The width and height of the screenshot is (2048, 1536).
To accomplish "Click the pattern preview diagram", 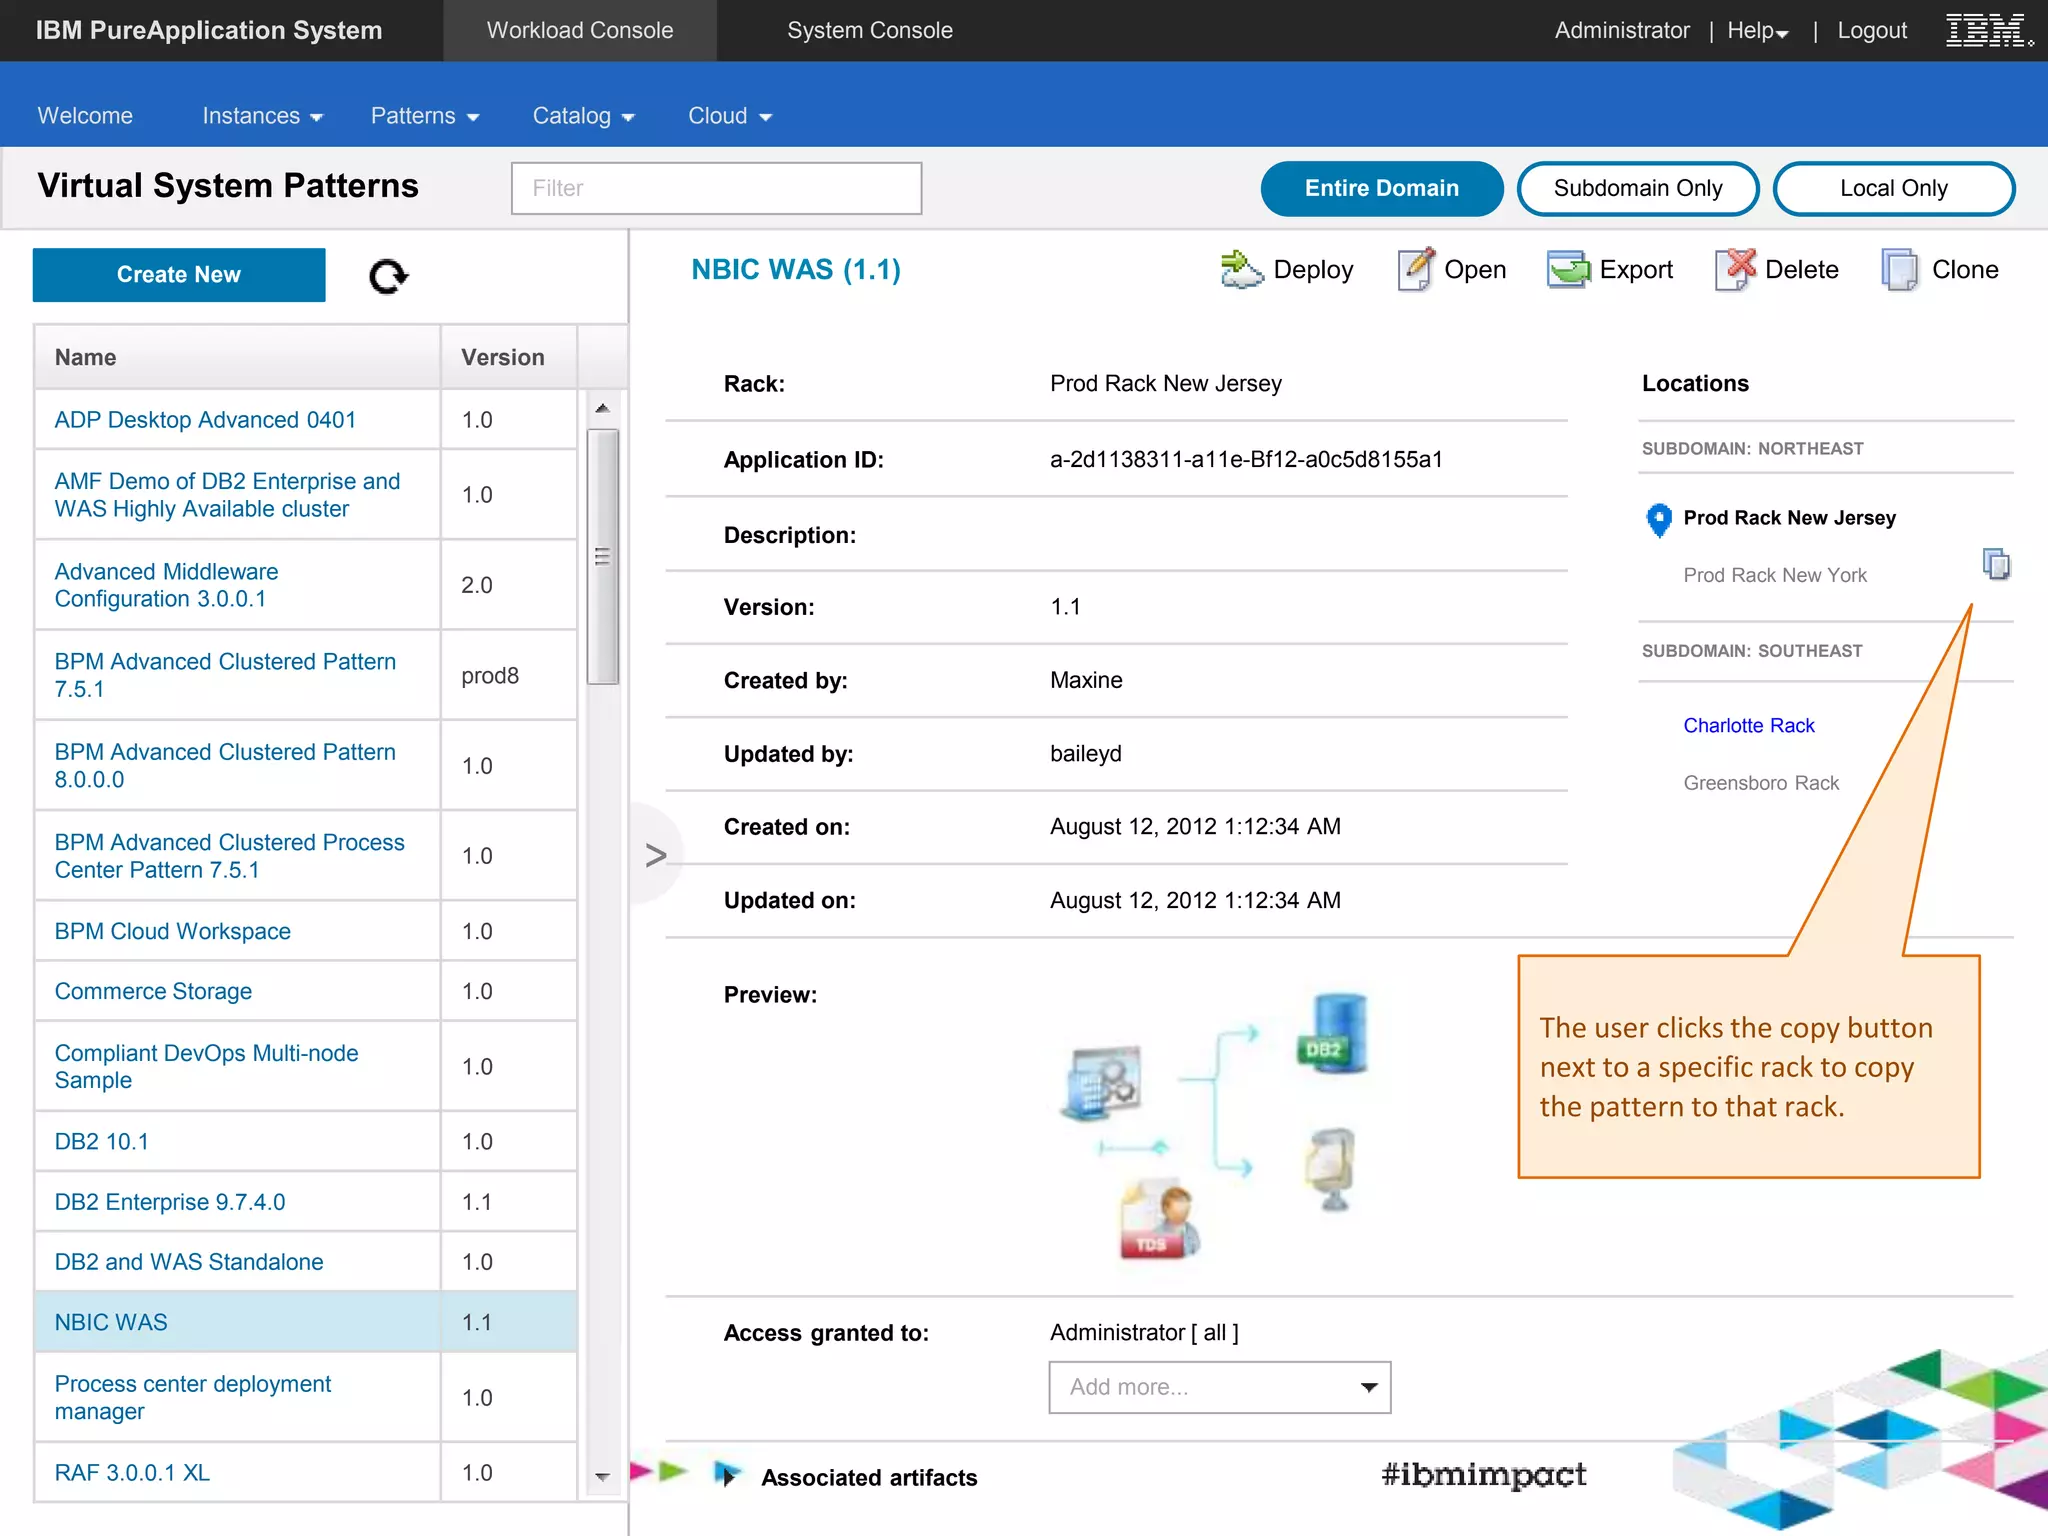I will pos(1215,1125).
